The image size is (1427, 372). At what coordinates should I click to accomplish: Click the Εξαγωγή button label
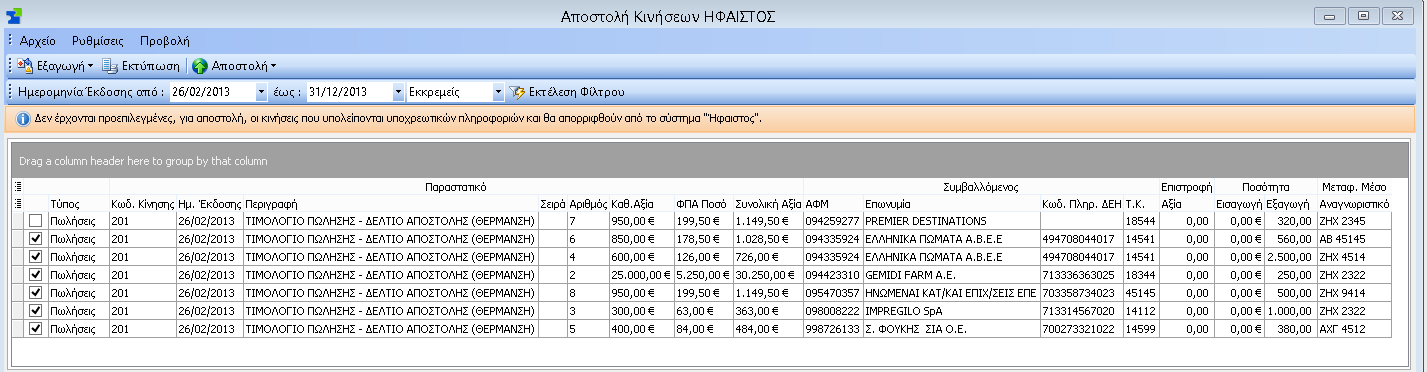coord(60,66)
